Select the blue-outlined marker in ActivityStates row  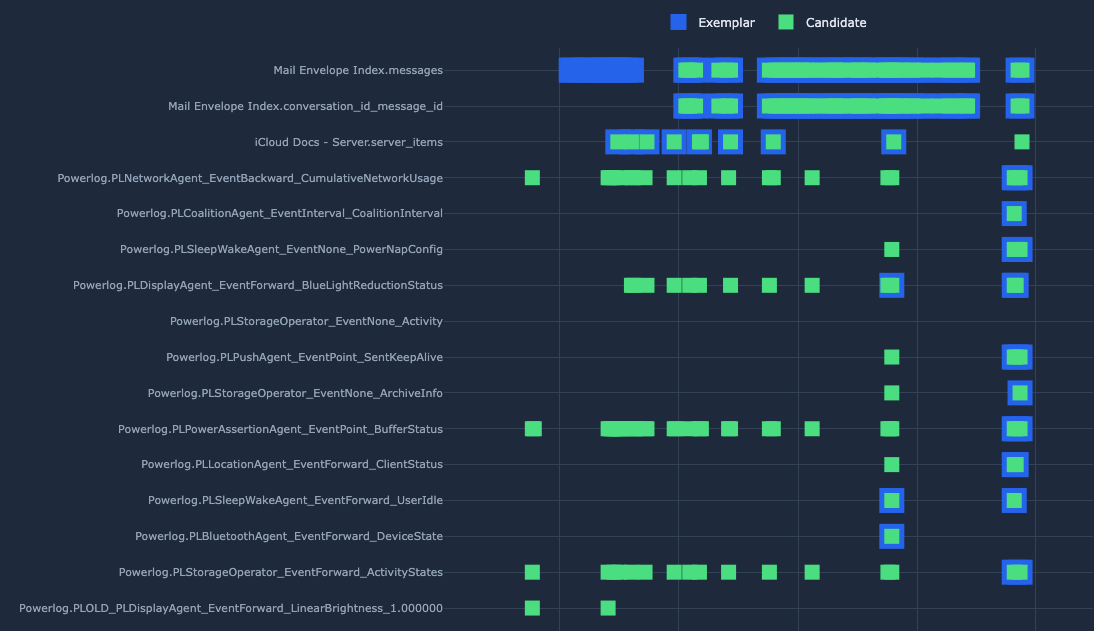[x=1017, y=572]
